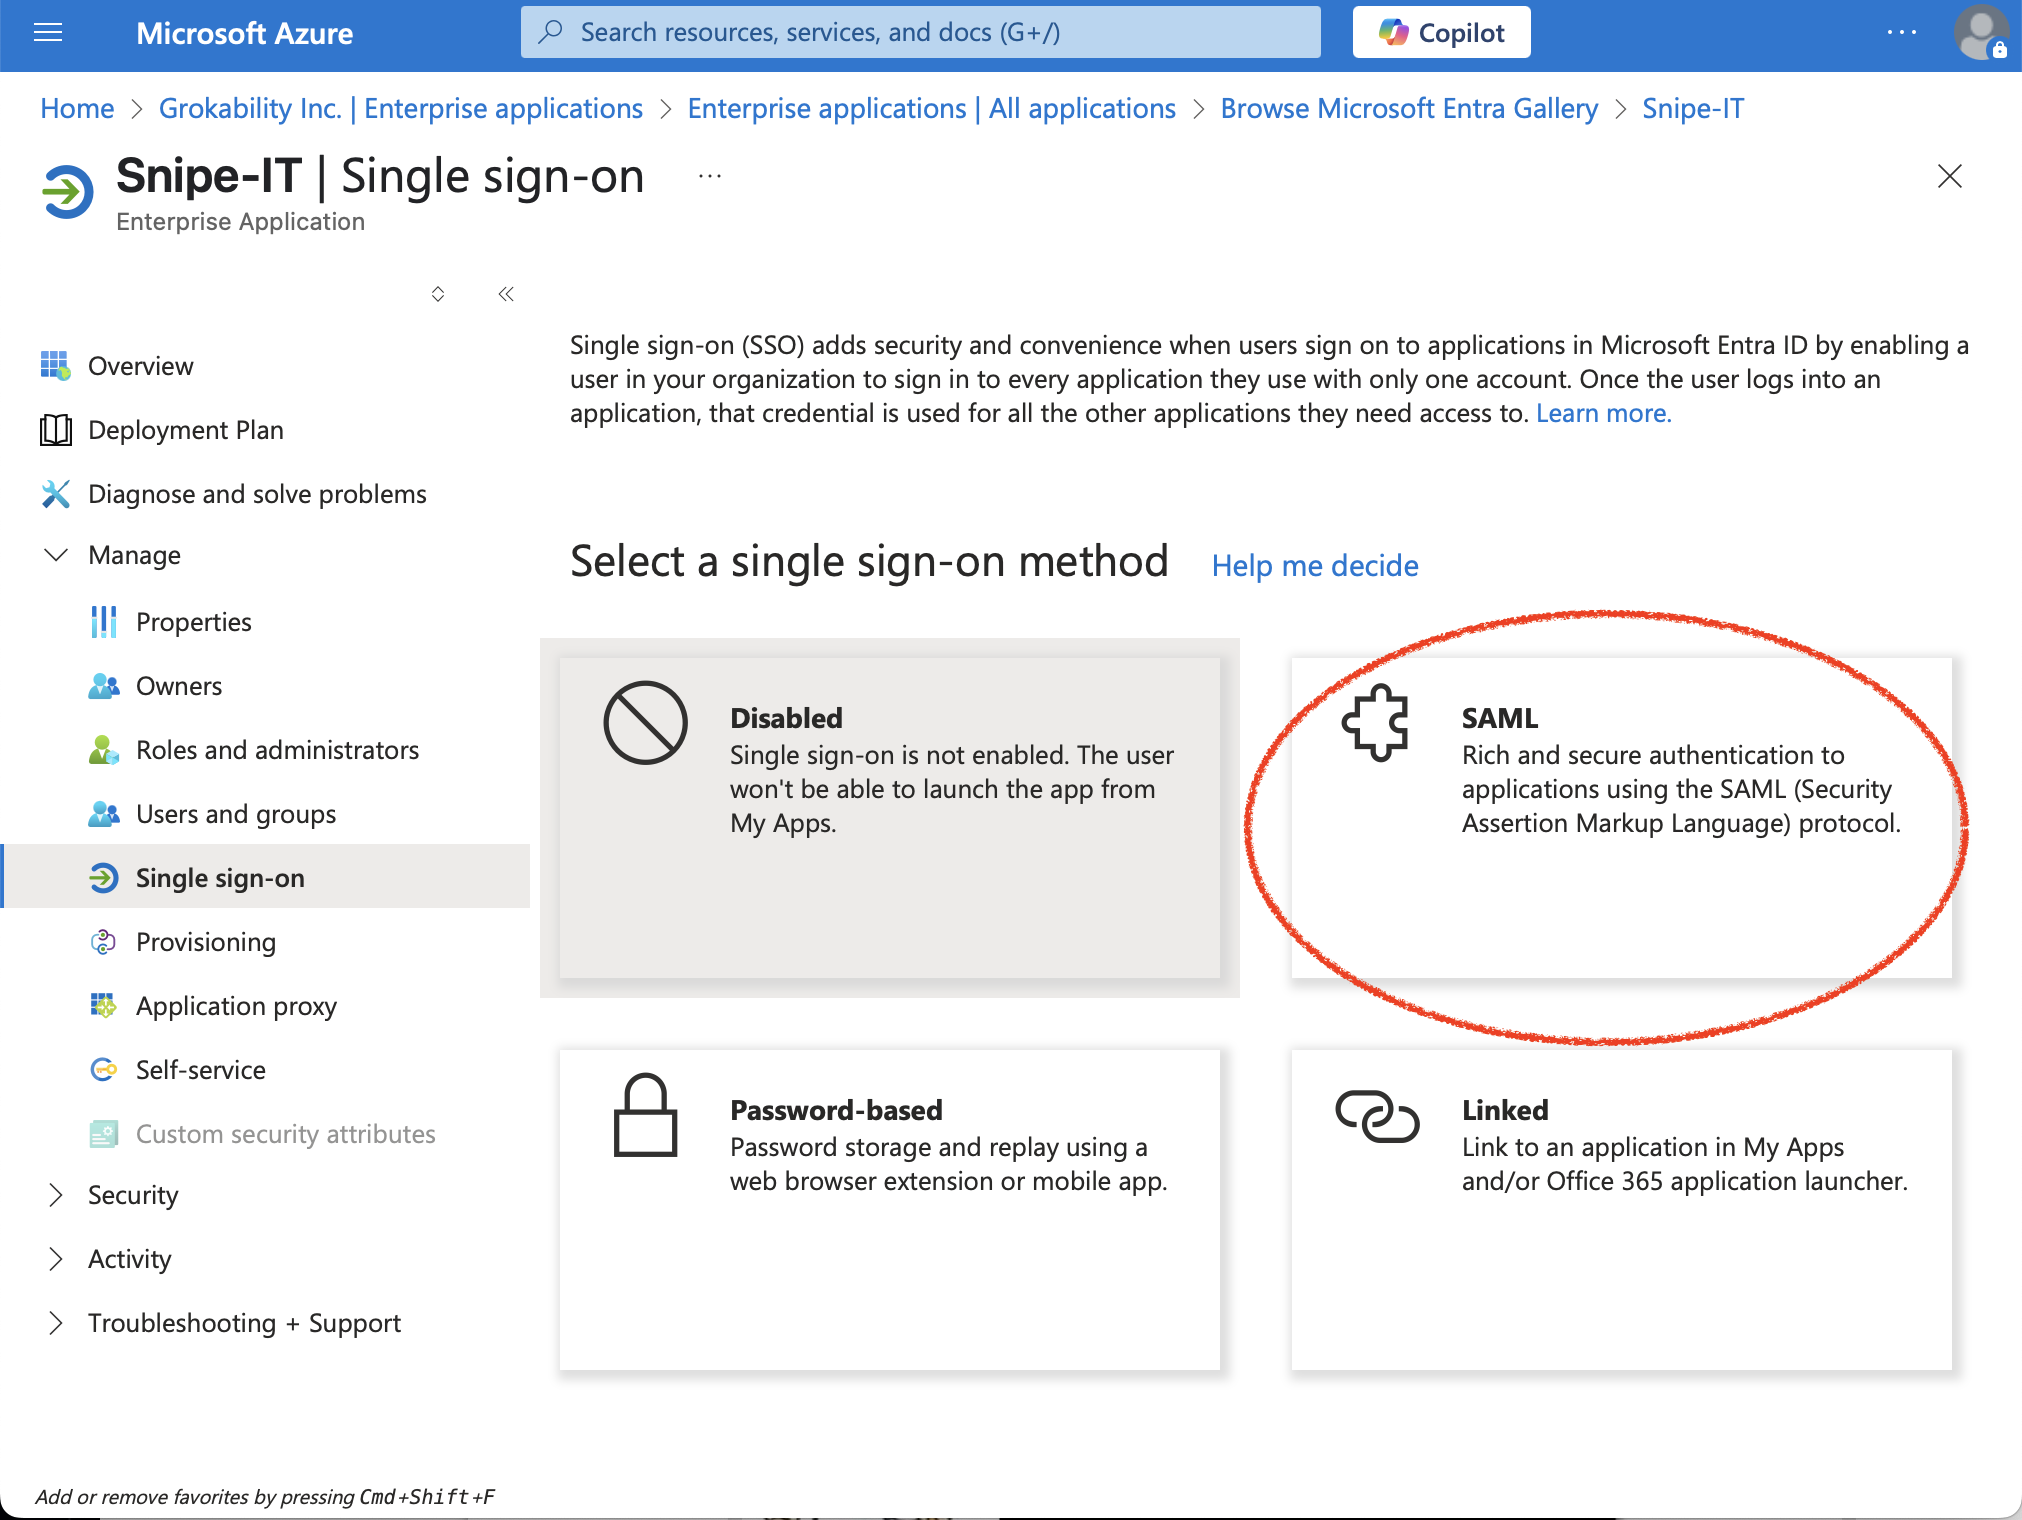Click the Microsoft Azure logo text

(245, 33)
